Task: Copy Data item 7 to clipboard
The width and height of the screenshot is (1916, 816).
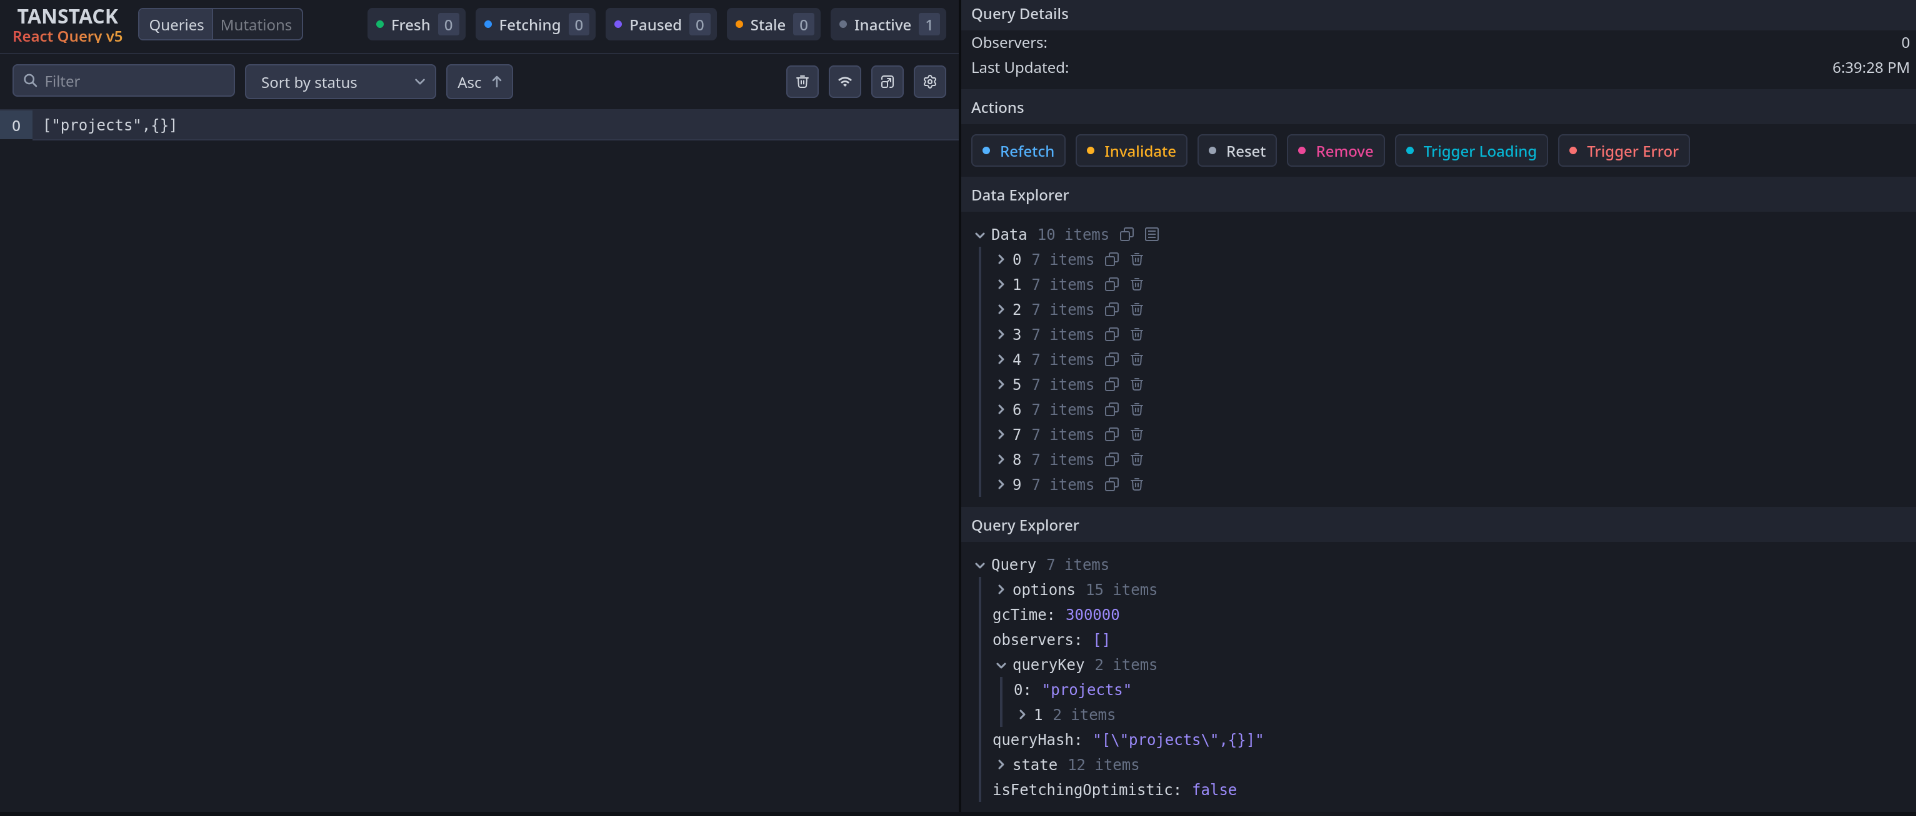Action: (x=1112, y=434)
